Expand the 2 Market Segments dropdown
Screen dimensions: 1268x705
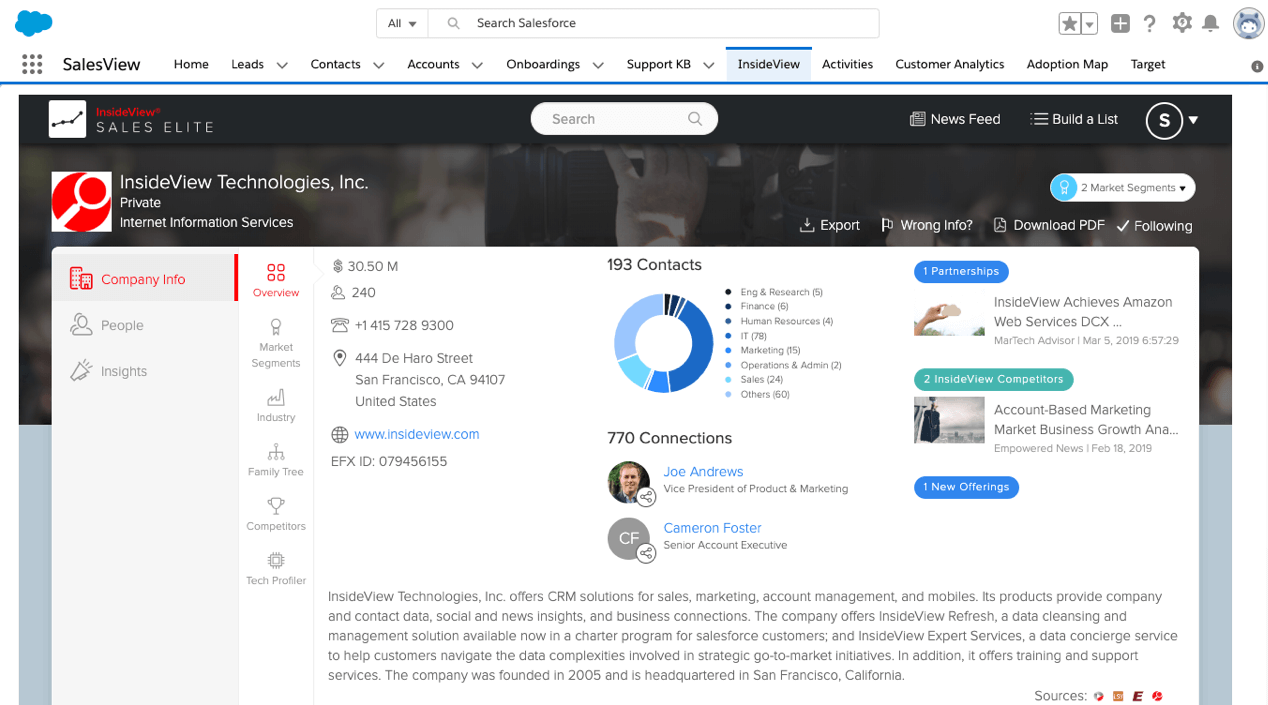click(1122, 187)
